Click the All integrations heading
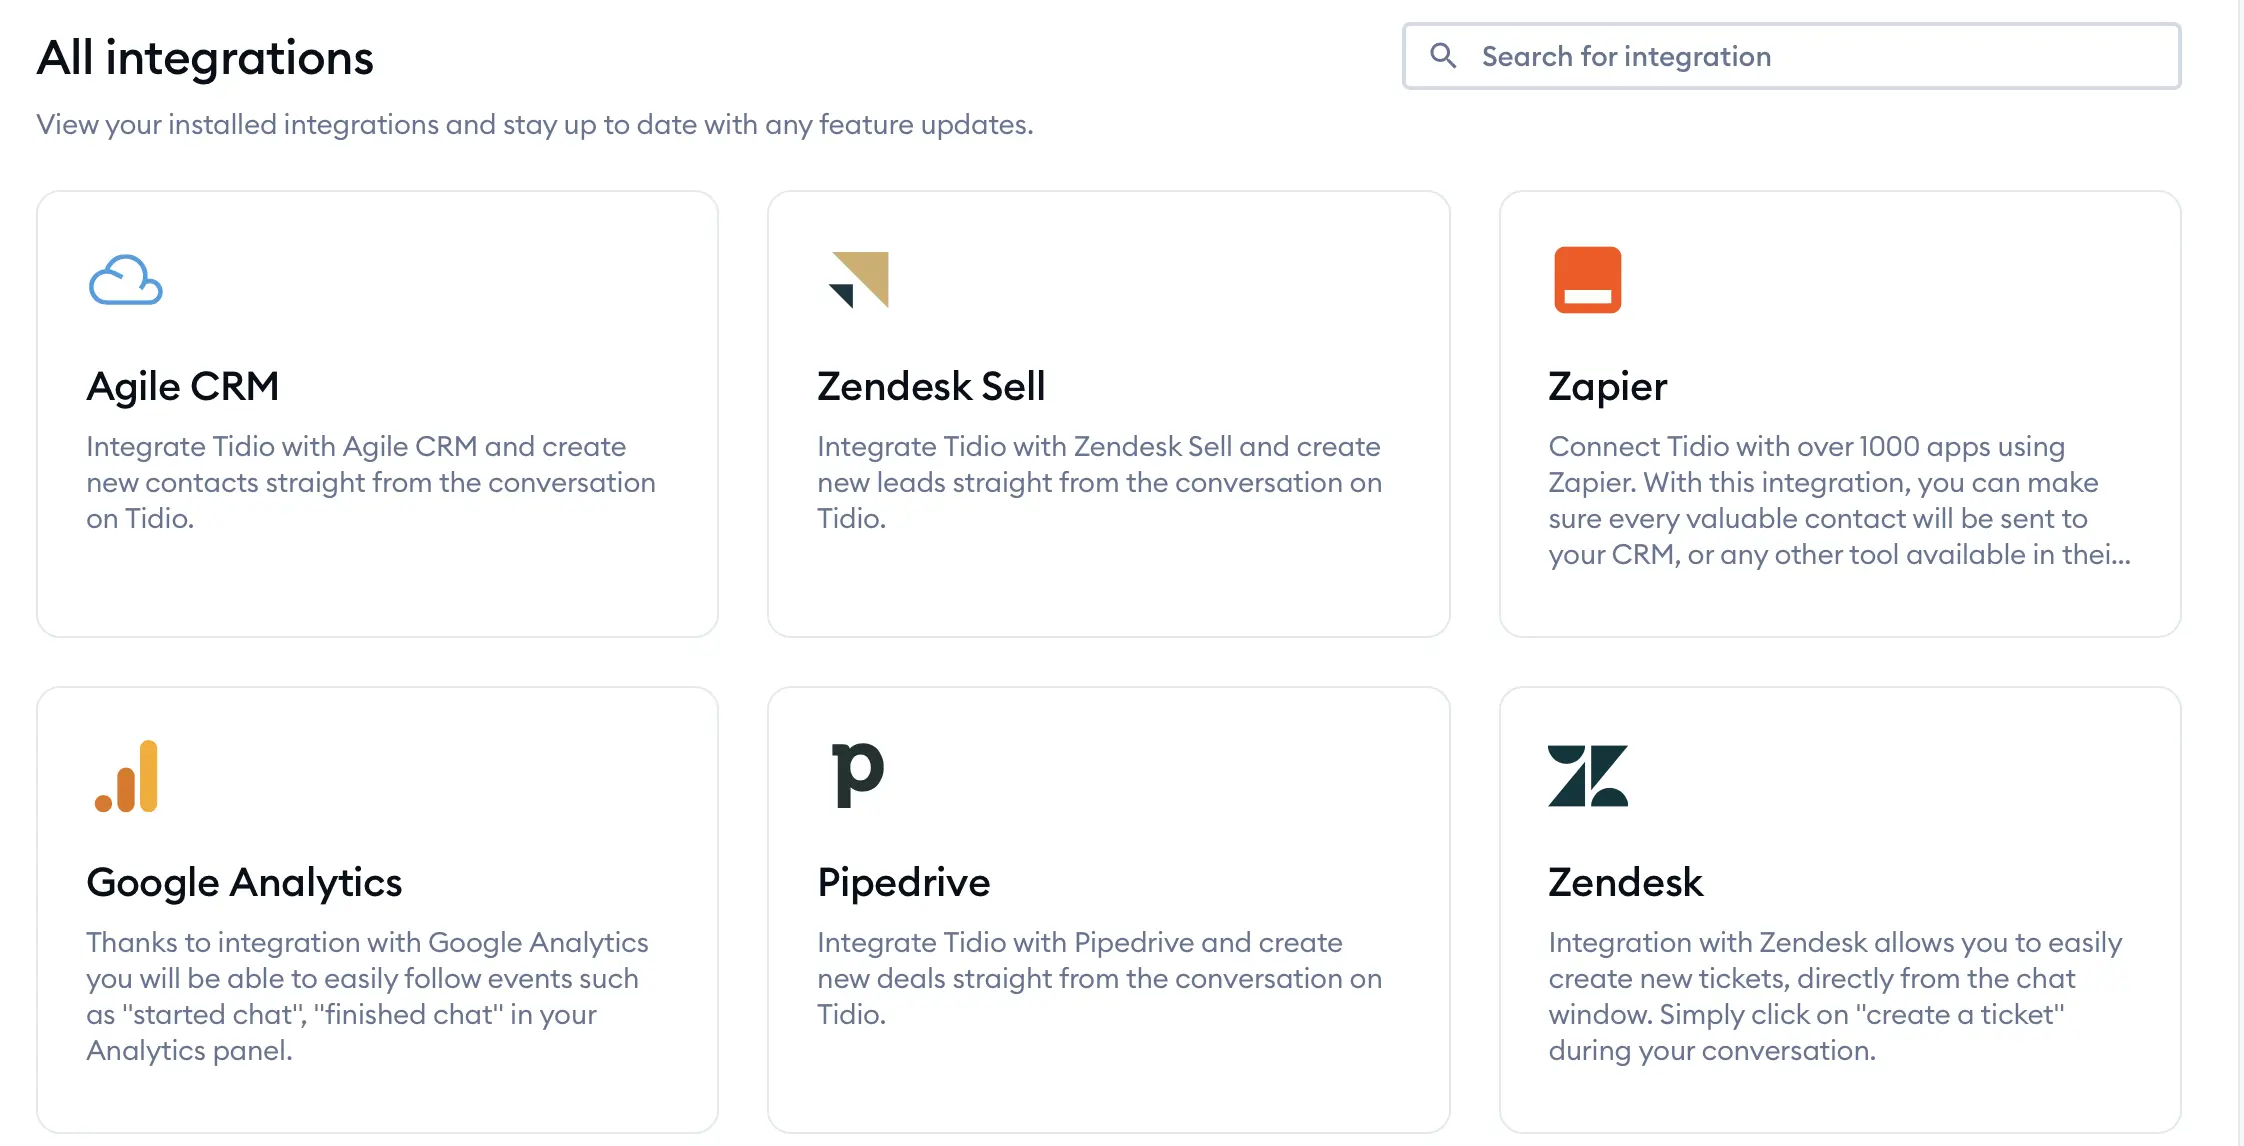Image resolution: width=2244 pixels, height=1146 pixels. pyautogui.click(x=205, y=58)
